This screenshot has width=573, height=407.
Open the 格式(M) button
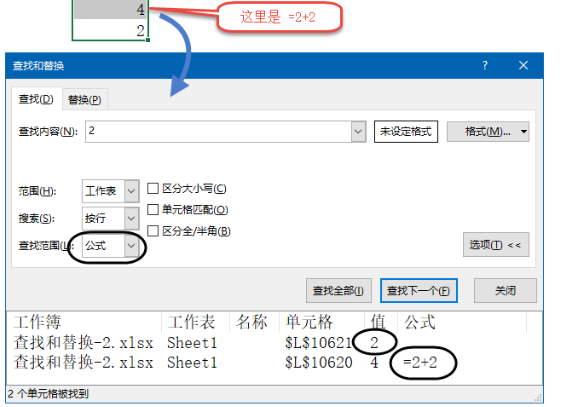point(483,132)
